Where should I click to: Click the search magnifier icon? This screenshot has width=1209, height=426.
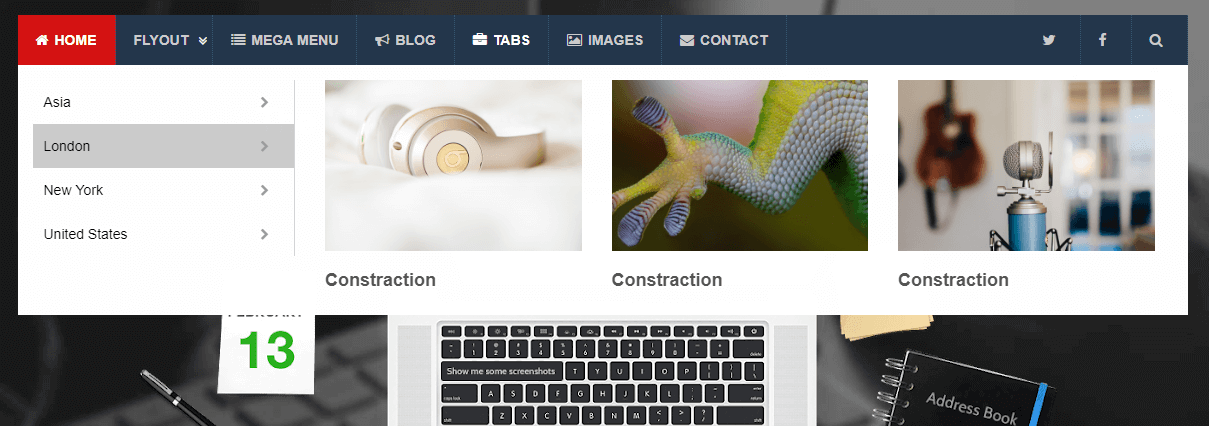pyautogui.click(x=1156, y=40)
